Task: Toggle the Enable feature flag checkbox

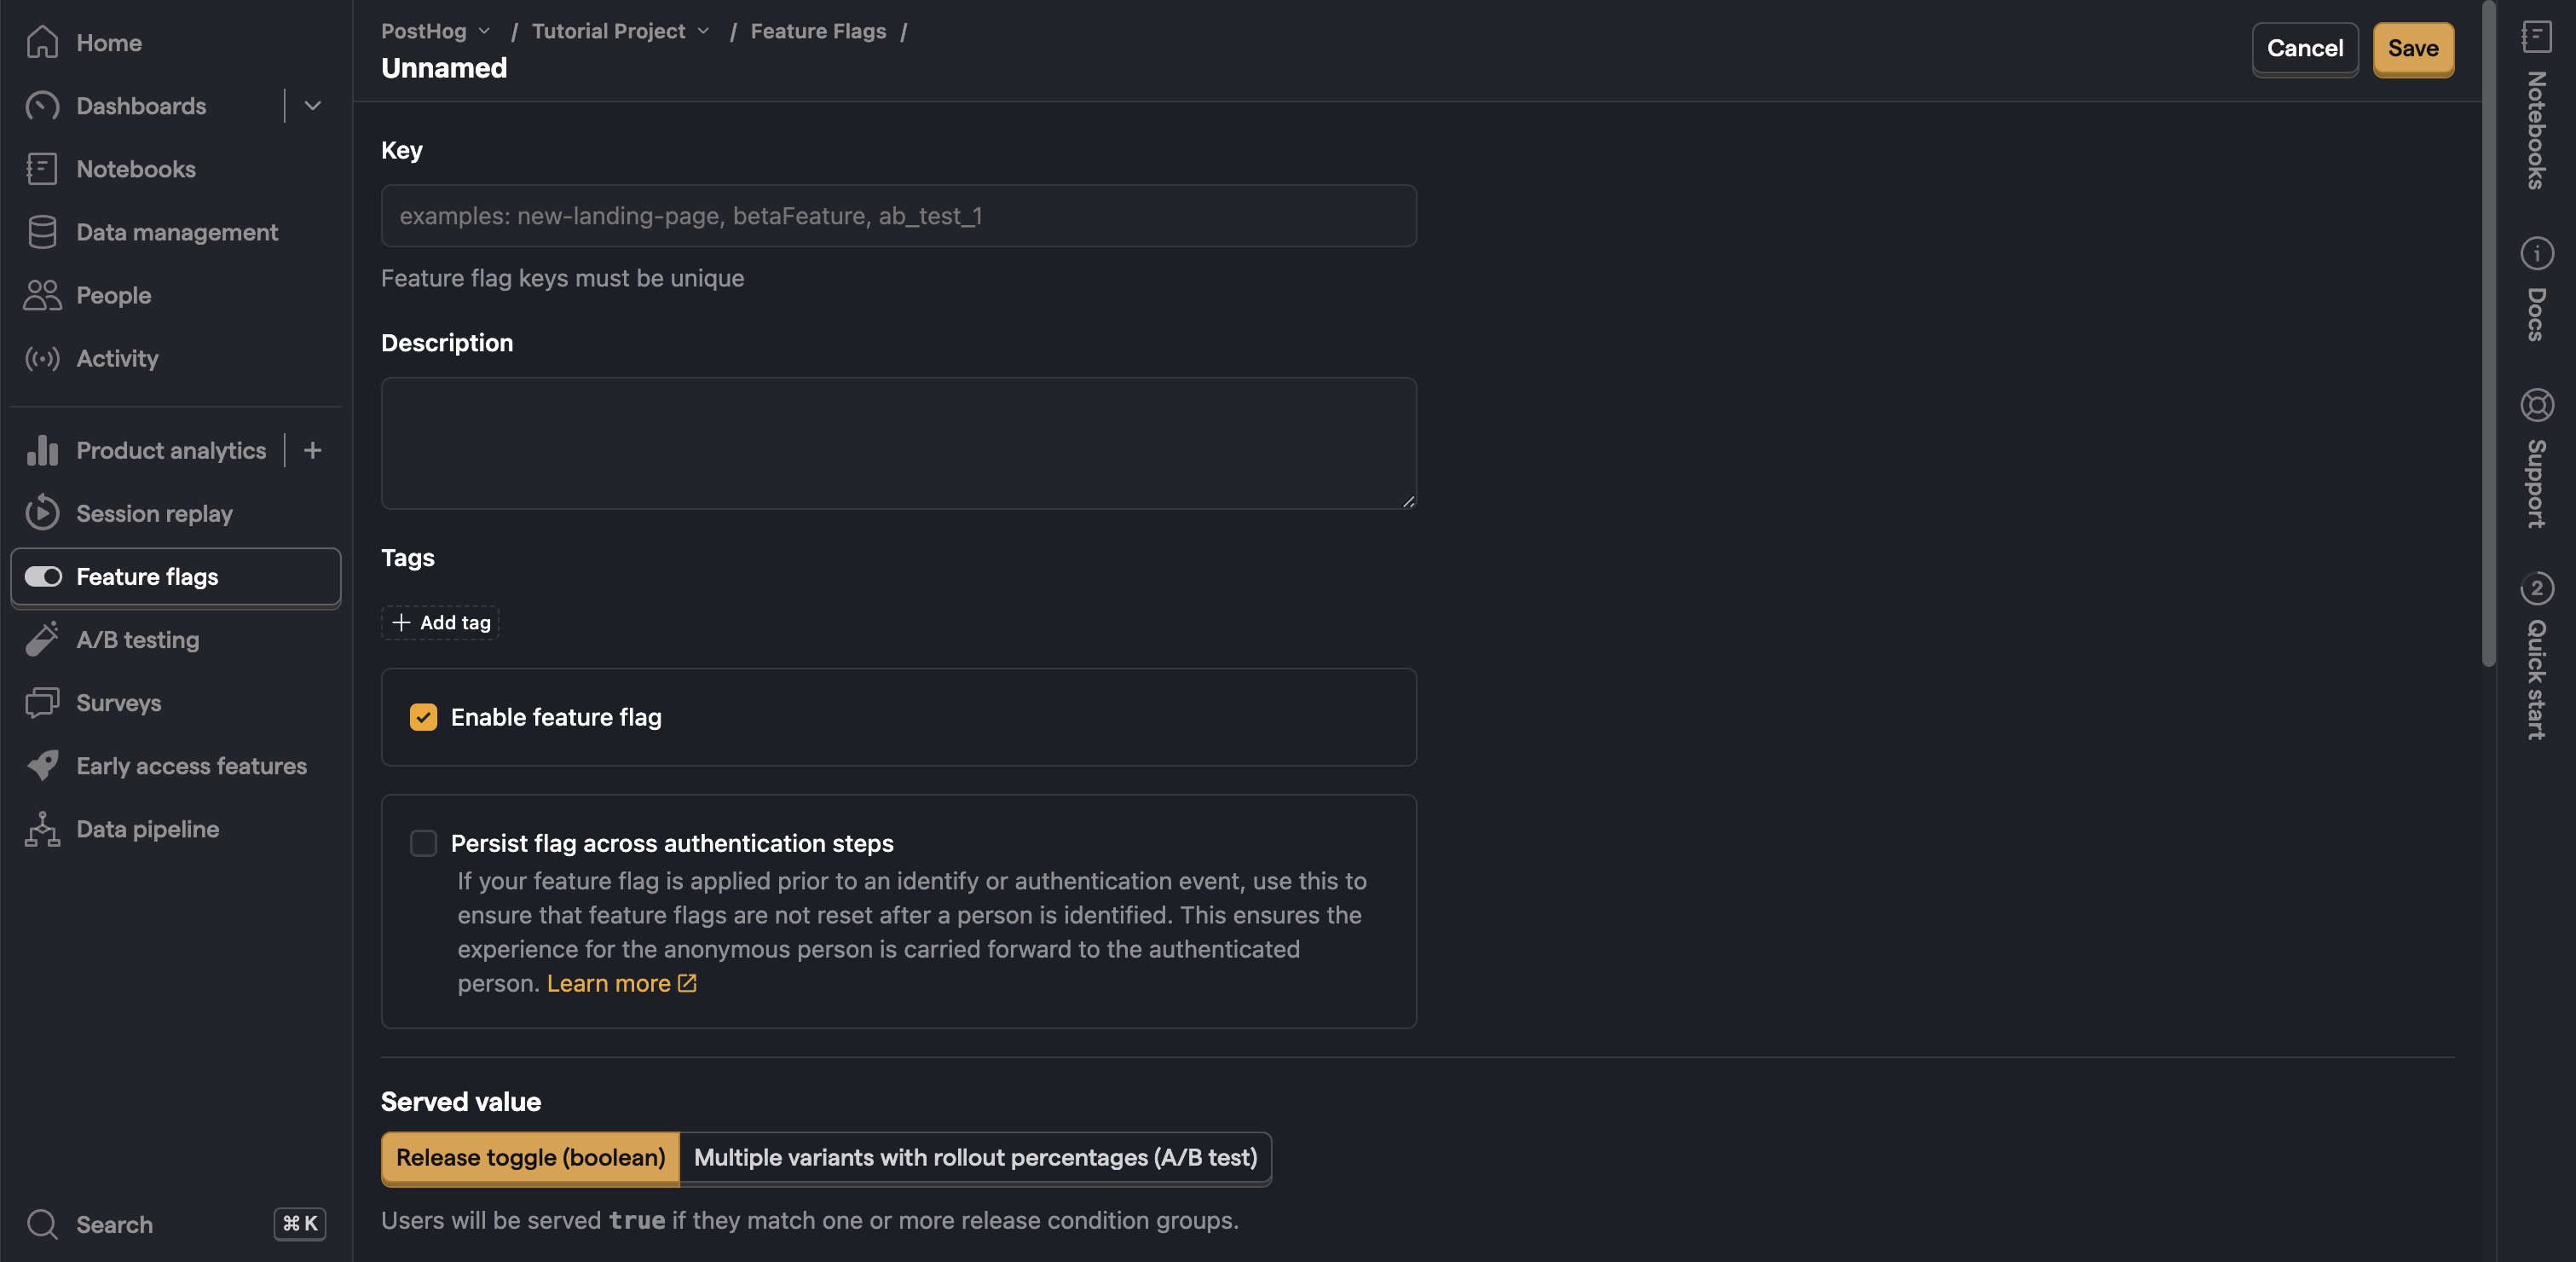Action: (x=422, y=716)
